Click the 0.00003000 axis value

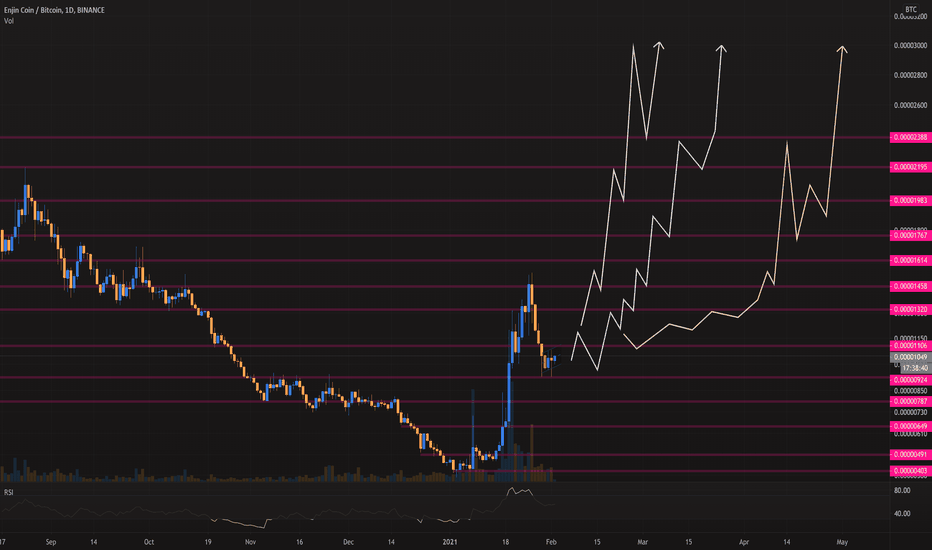pyautogui.click(x=910, y=46)
